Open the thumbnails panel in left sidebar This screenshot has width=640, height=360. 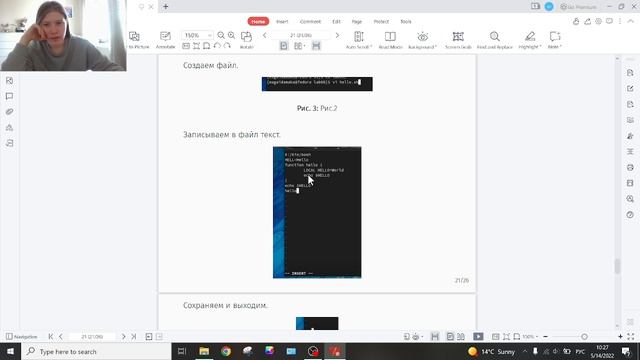[9, 80]
